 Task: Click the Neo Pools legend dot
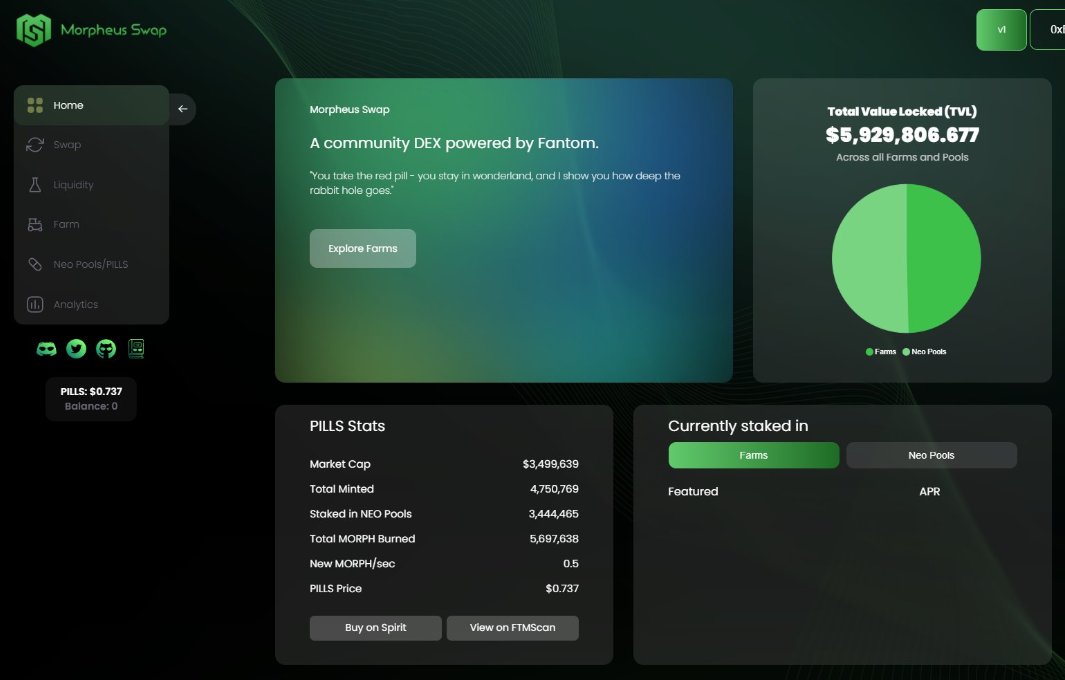[x=906, y=352]
